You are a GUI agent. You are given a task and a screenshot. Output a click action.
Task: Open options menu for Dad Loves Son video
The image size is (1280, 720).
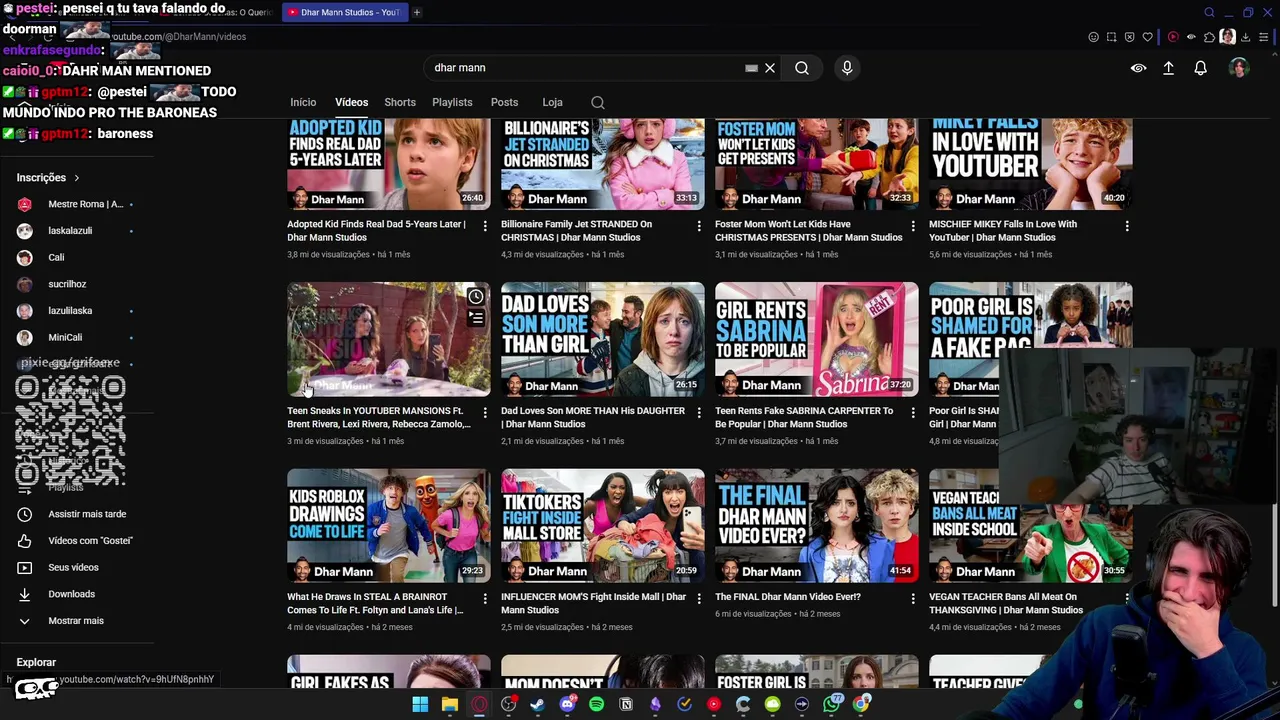(699, 412)
